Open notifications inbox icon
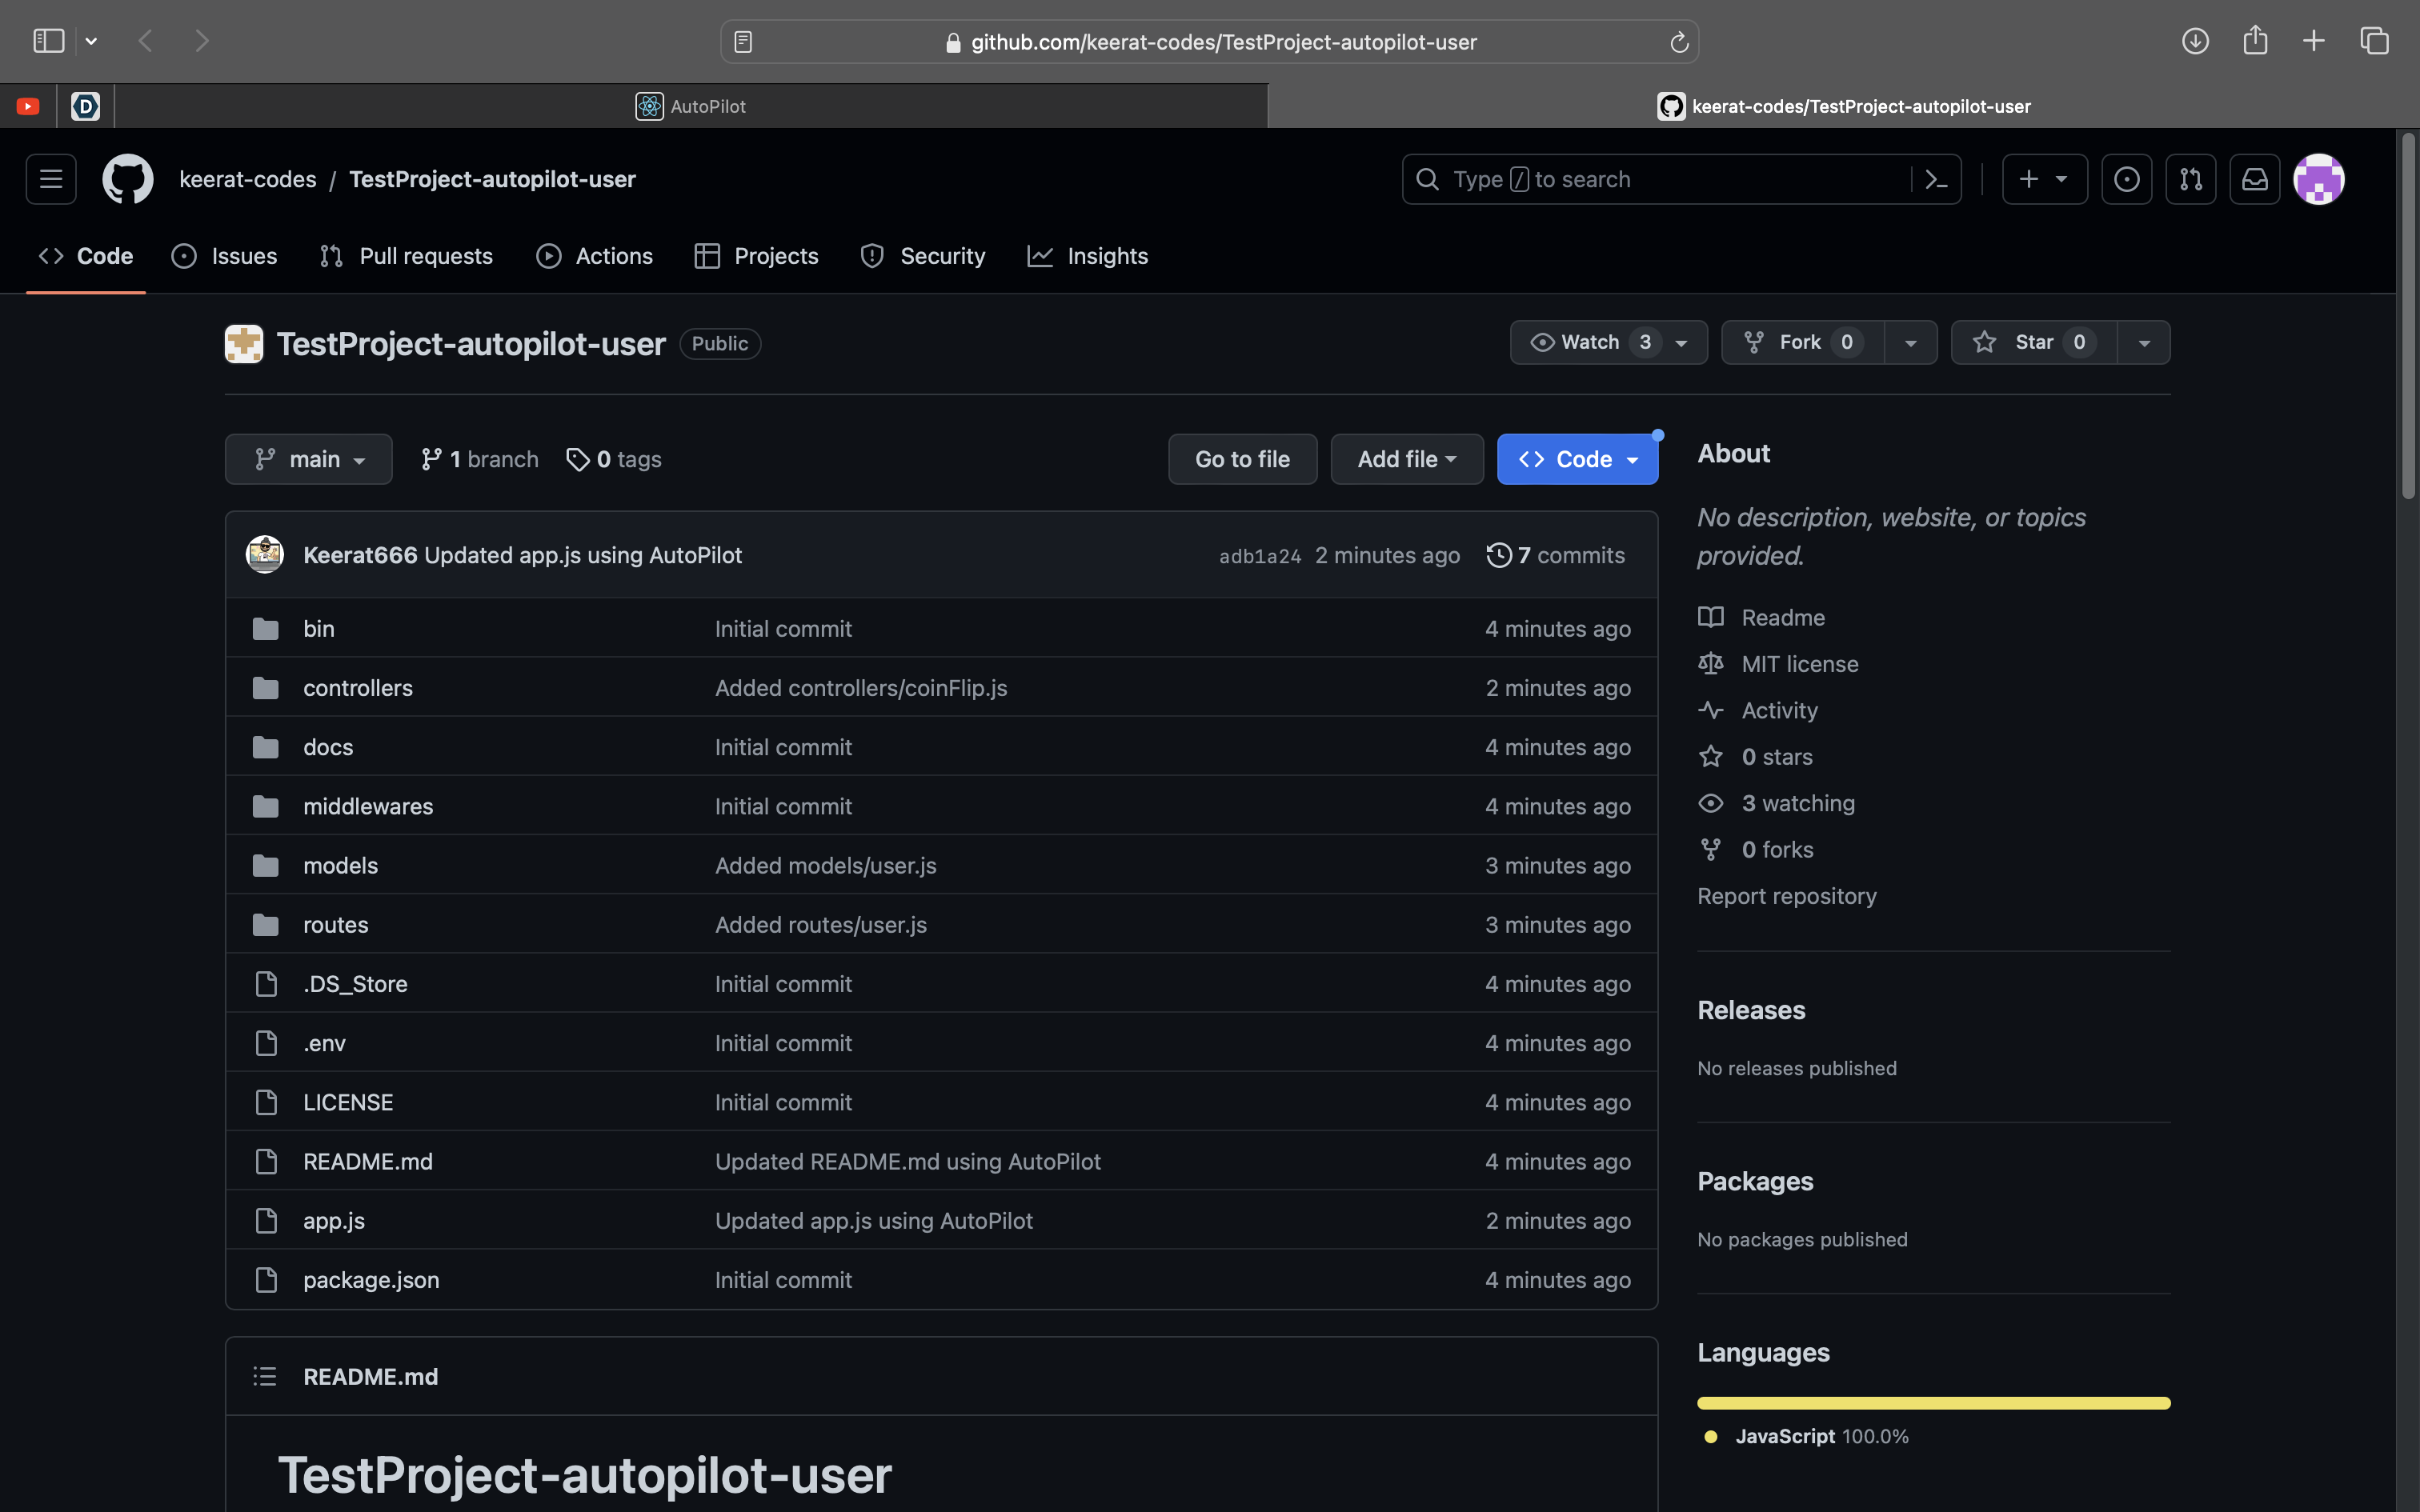 pyautogui.click(x=2255, y=179)
